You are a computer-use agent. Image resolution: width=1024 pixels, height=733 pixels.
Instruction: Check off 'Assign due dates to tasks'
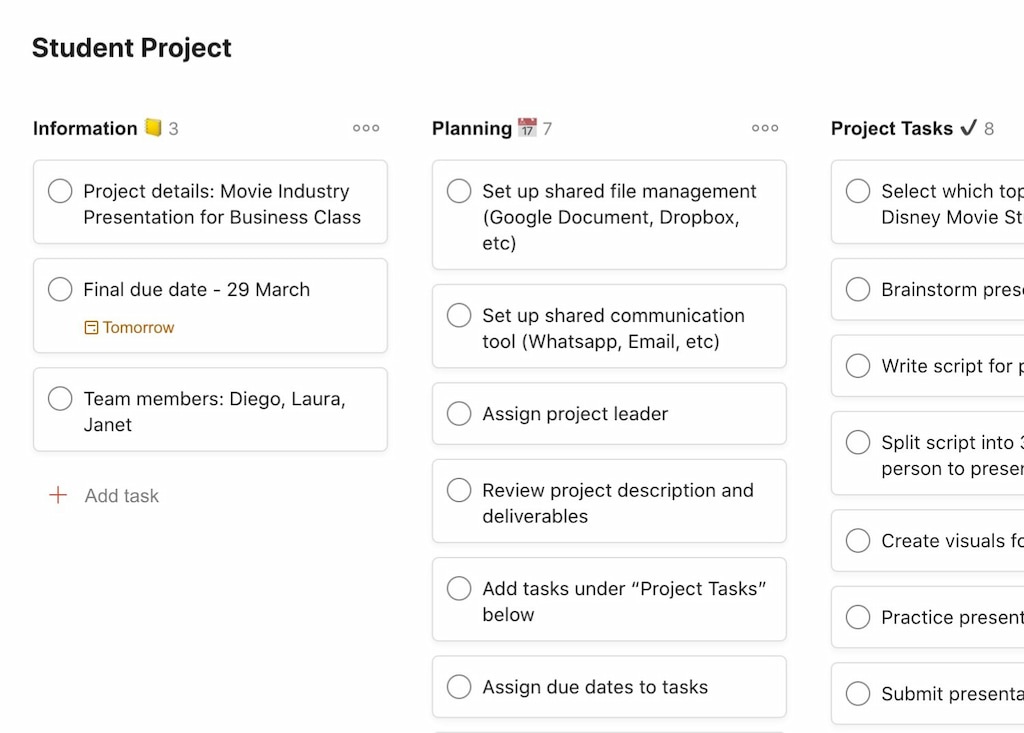point(459,687)
